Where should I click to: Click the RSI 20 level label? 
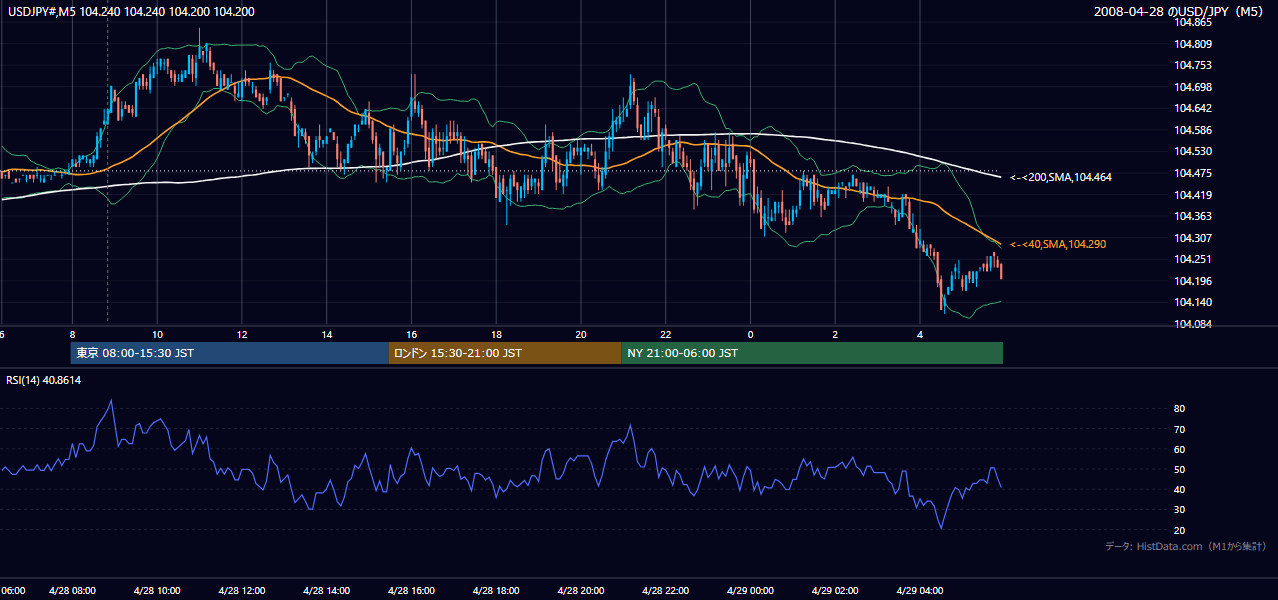pos(1180,530)
